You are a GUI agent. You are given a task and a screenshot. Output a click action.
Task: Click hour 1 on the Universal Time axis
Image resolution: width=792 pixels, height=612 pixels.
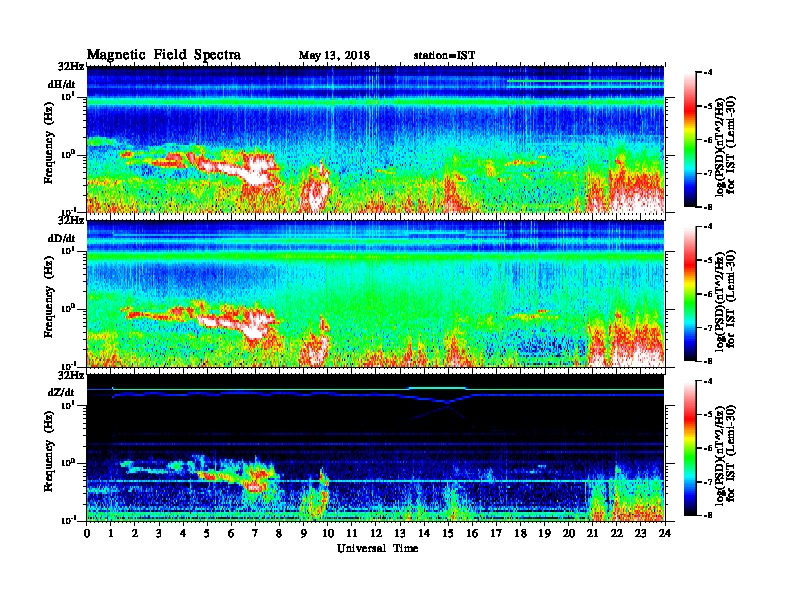pos(111,533)
